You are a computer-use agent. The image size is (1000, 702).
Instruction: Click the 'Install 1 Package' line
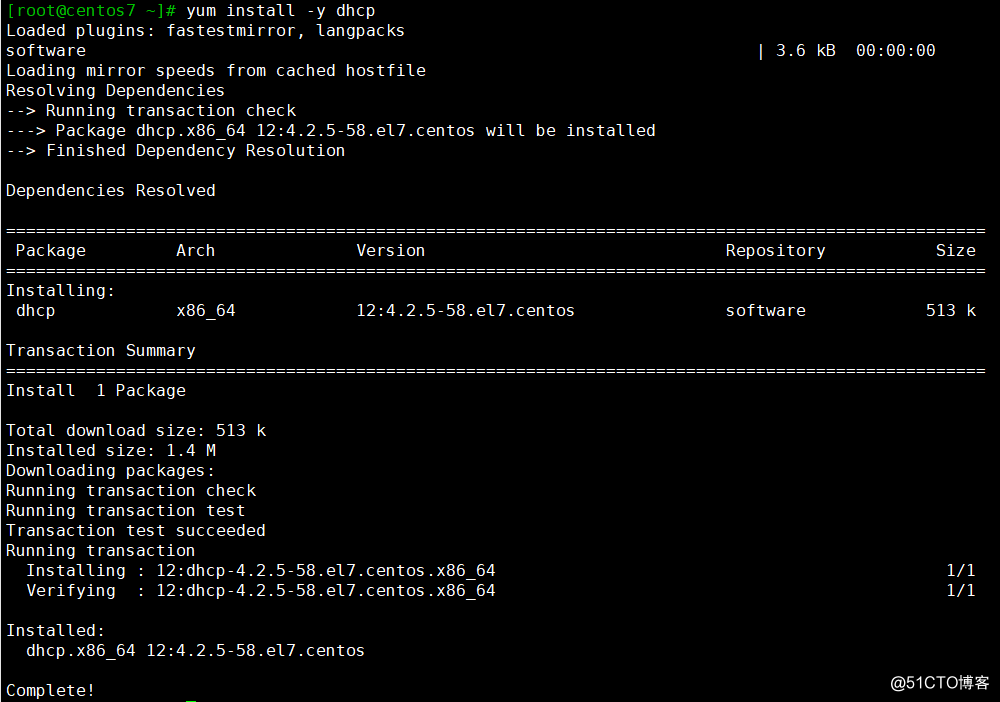click(96, 390)
